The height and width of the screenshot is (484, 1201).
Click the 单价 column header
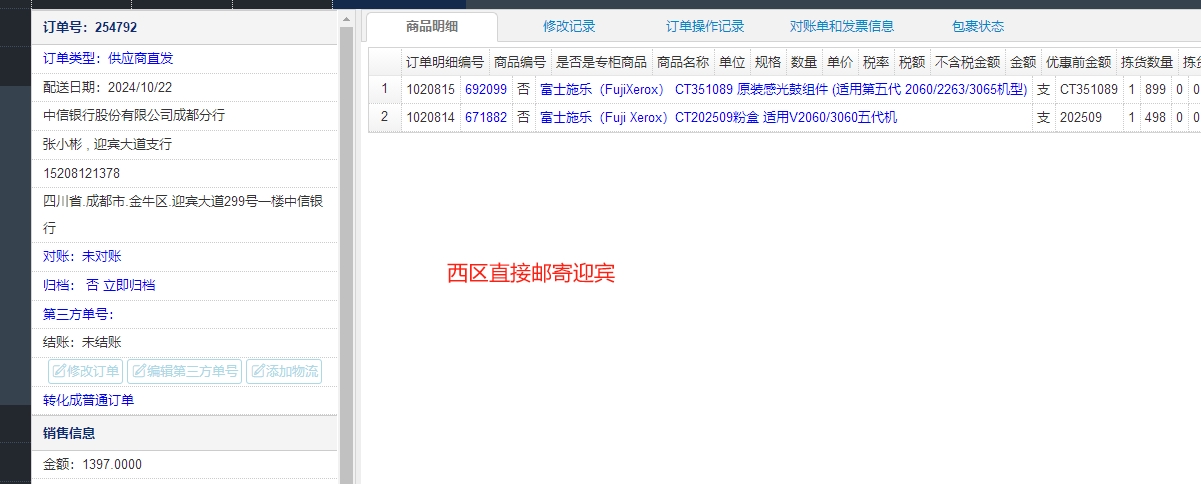pos(840,61)
